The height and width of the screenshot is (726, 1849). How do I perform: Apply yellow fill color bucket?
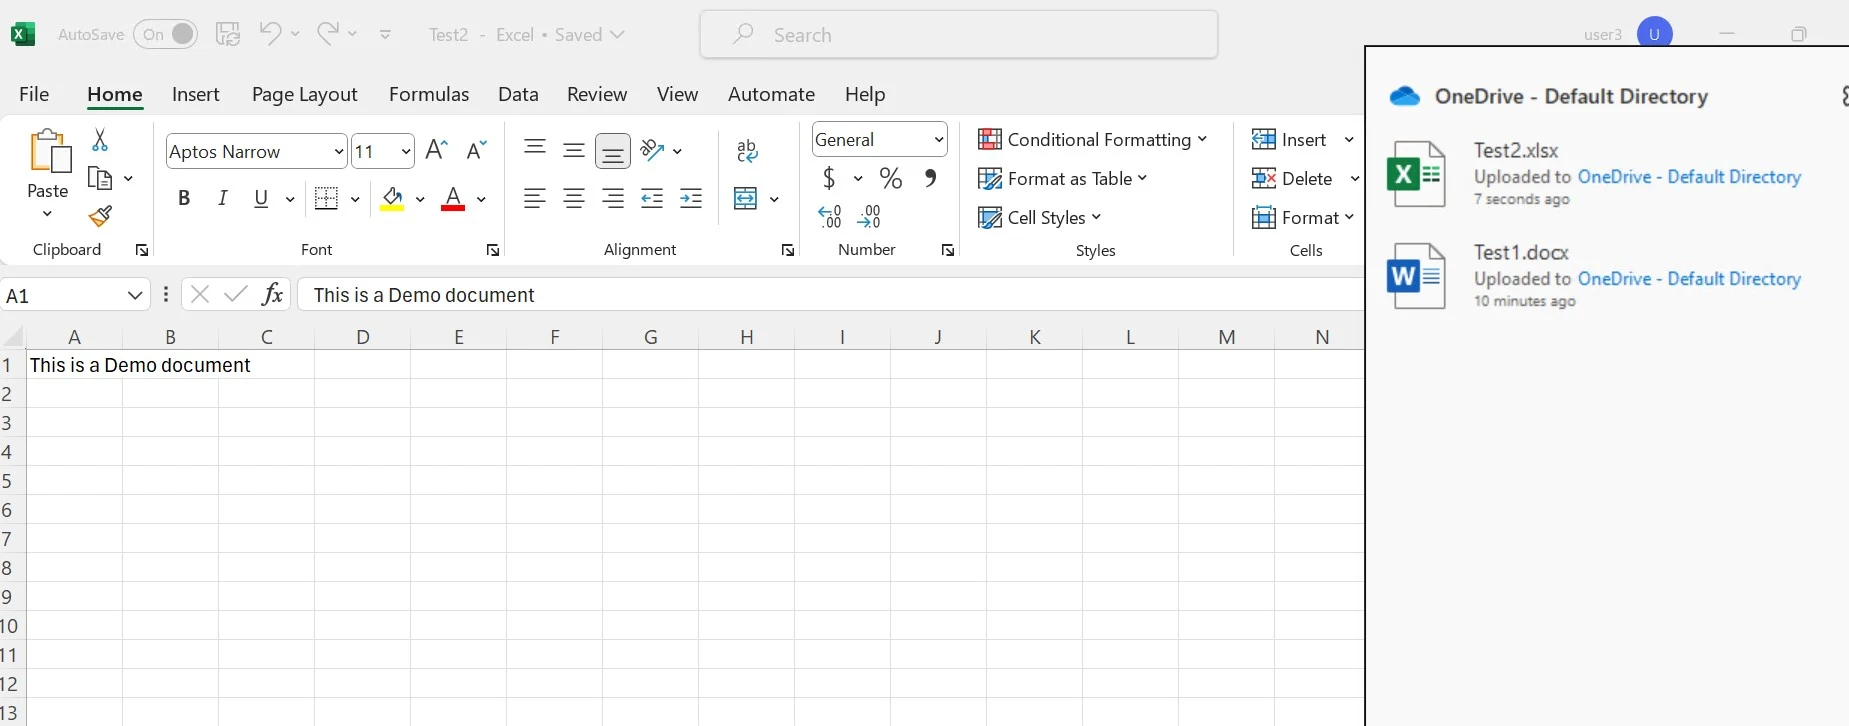click(x=392, y=198)
